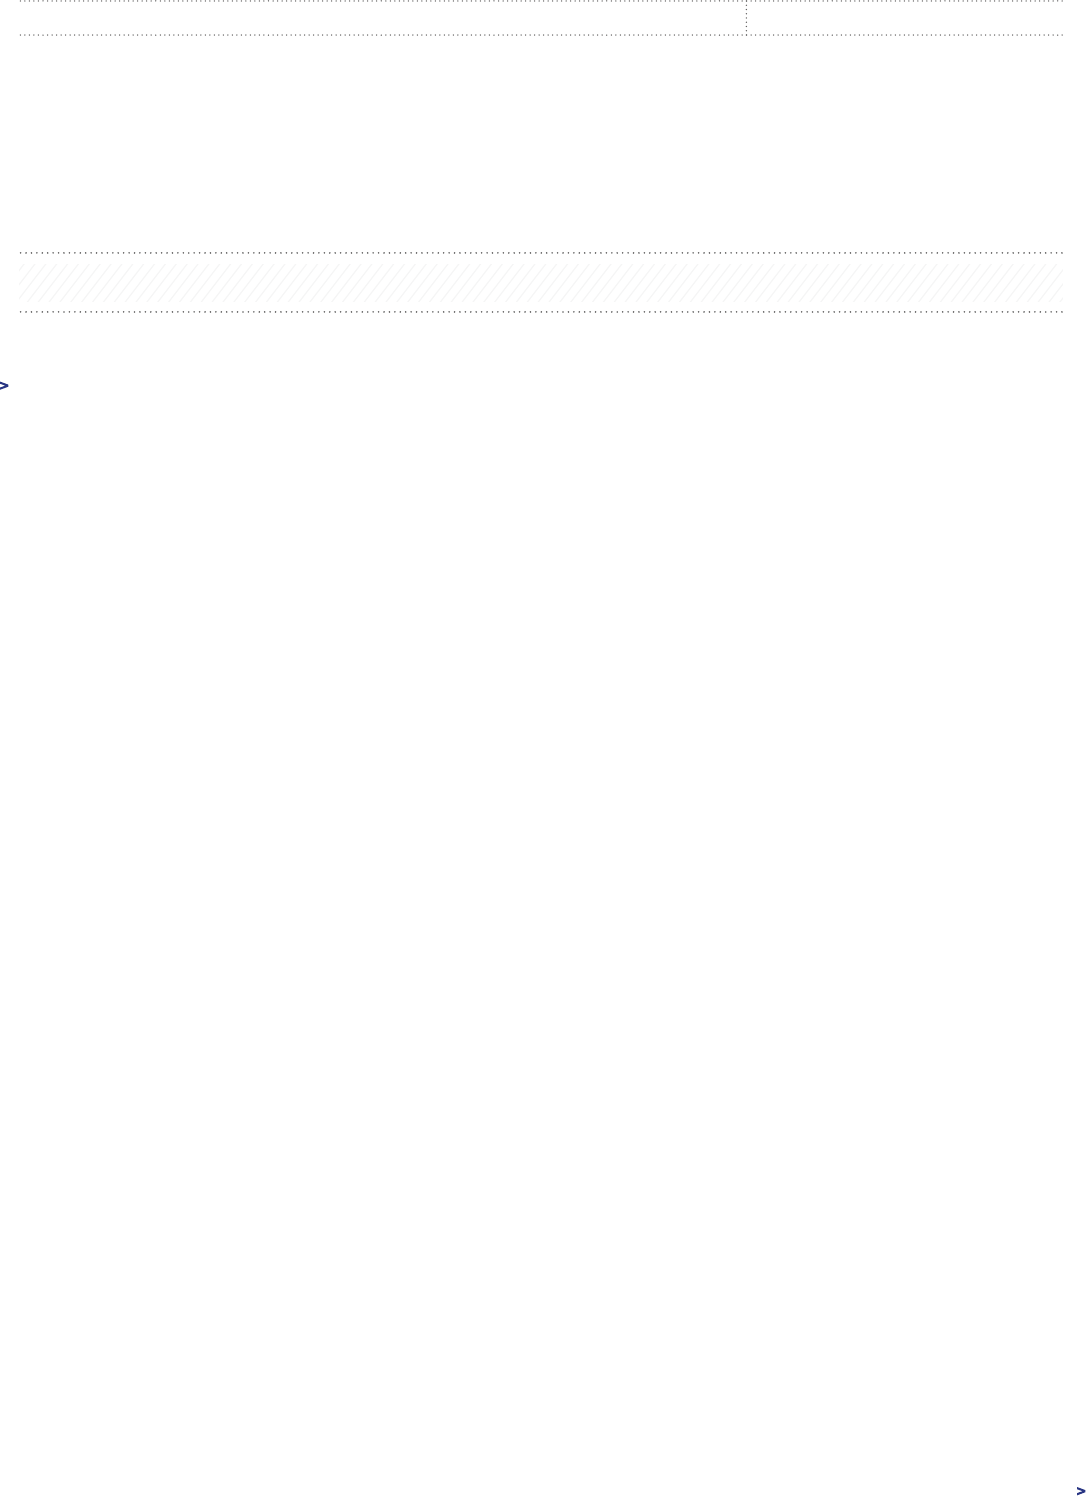Click the blue chevron arrow at top left
1086x1496 pixels.
pos(4,384)
